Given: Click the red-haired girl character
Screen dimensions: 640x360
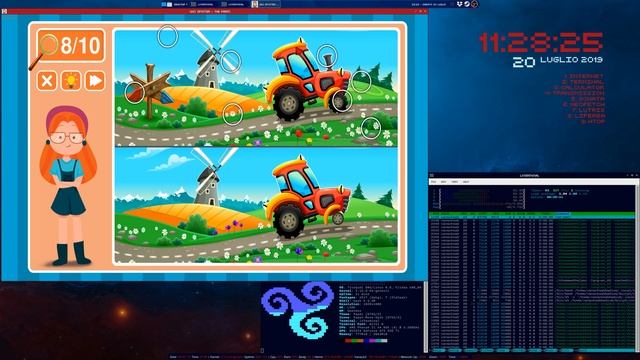Looking at the screenshot, I should click(68, 186).
